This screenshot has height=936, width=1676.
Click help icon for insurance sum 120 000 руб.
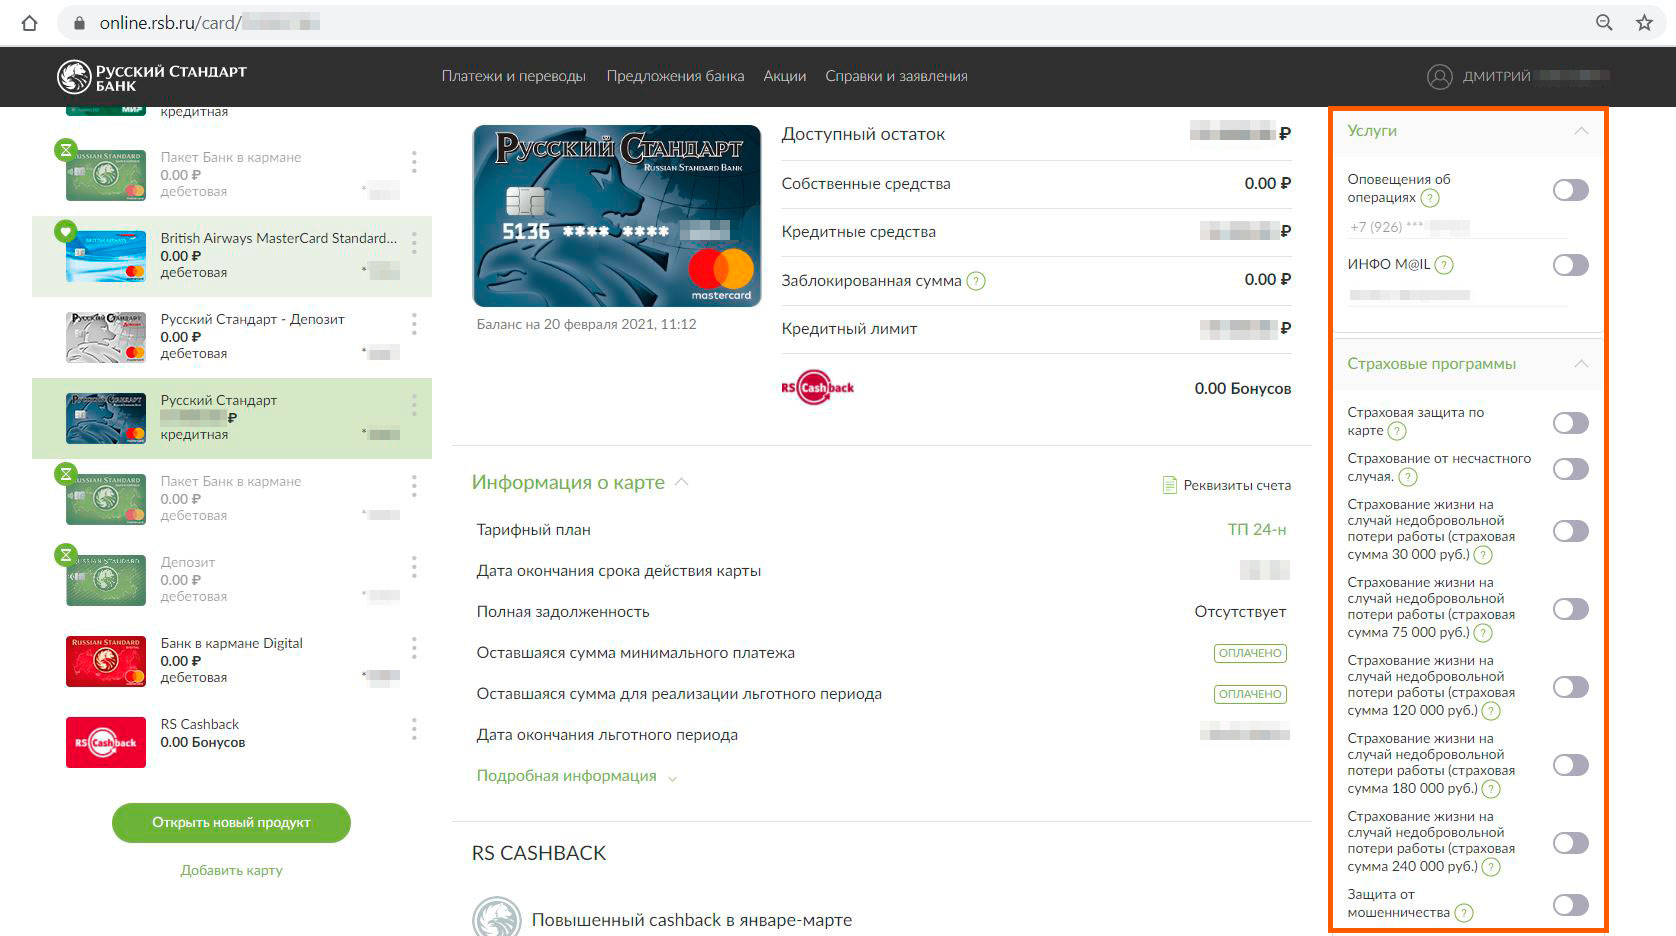tap(1491, 711)
